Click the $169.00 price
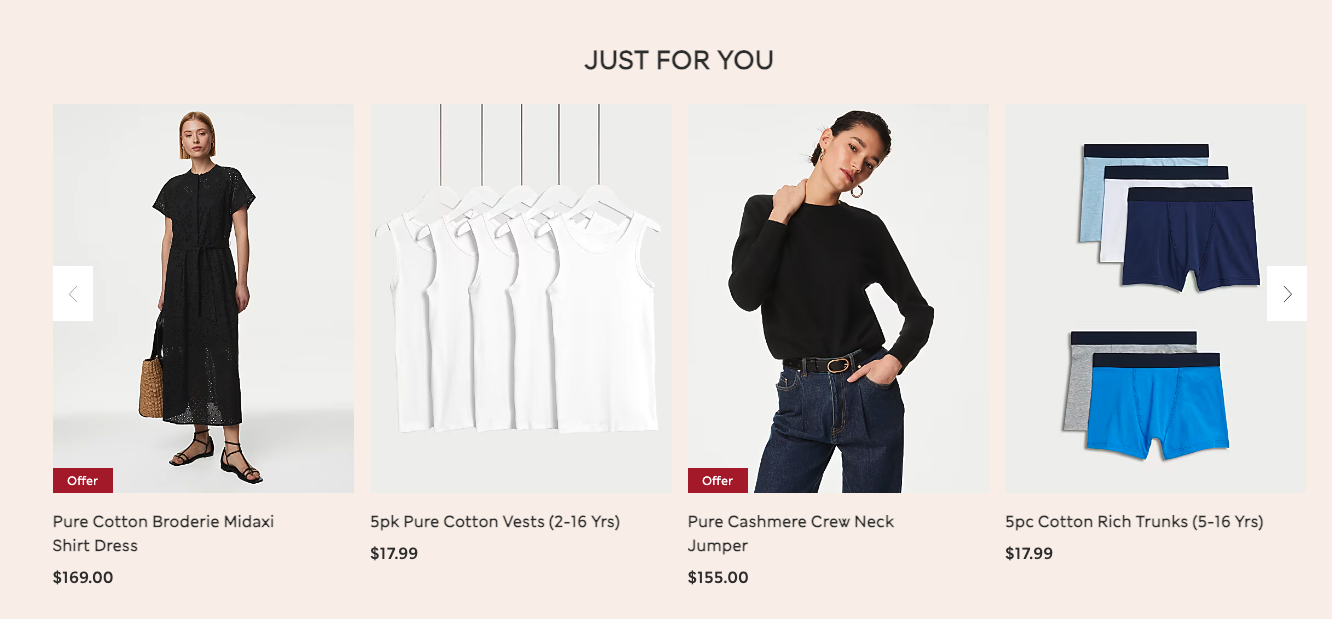The height and width of the screenshot is (619, 1332). coord(83,577)
